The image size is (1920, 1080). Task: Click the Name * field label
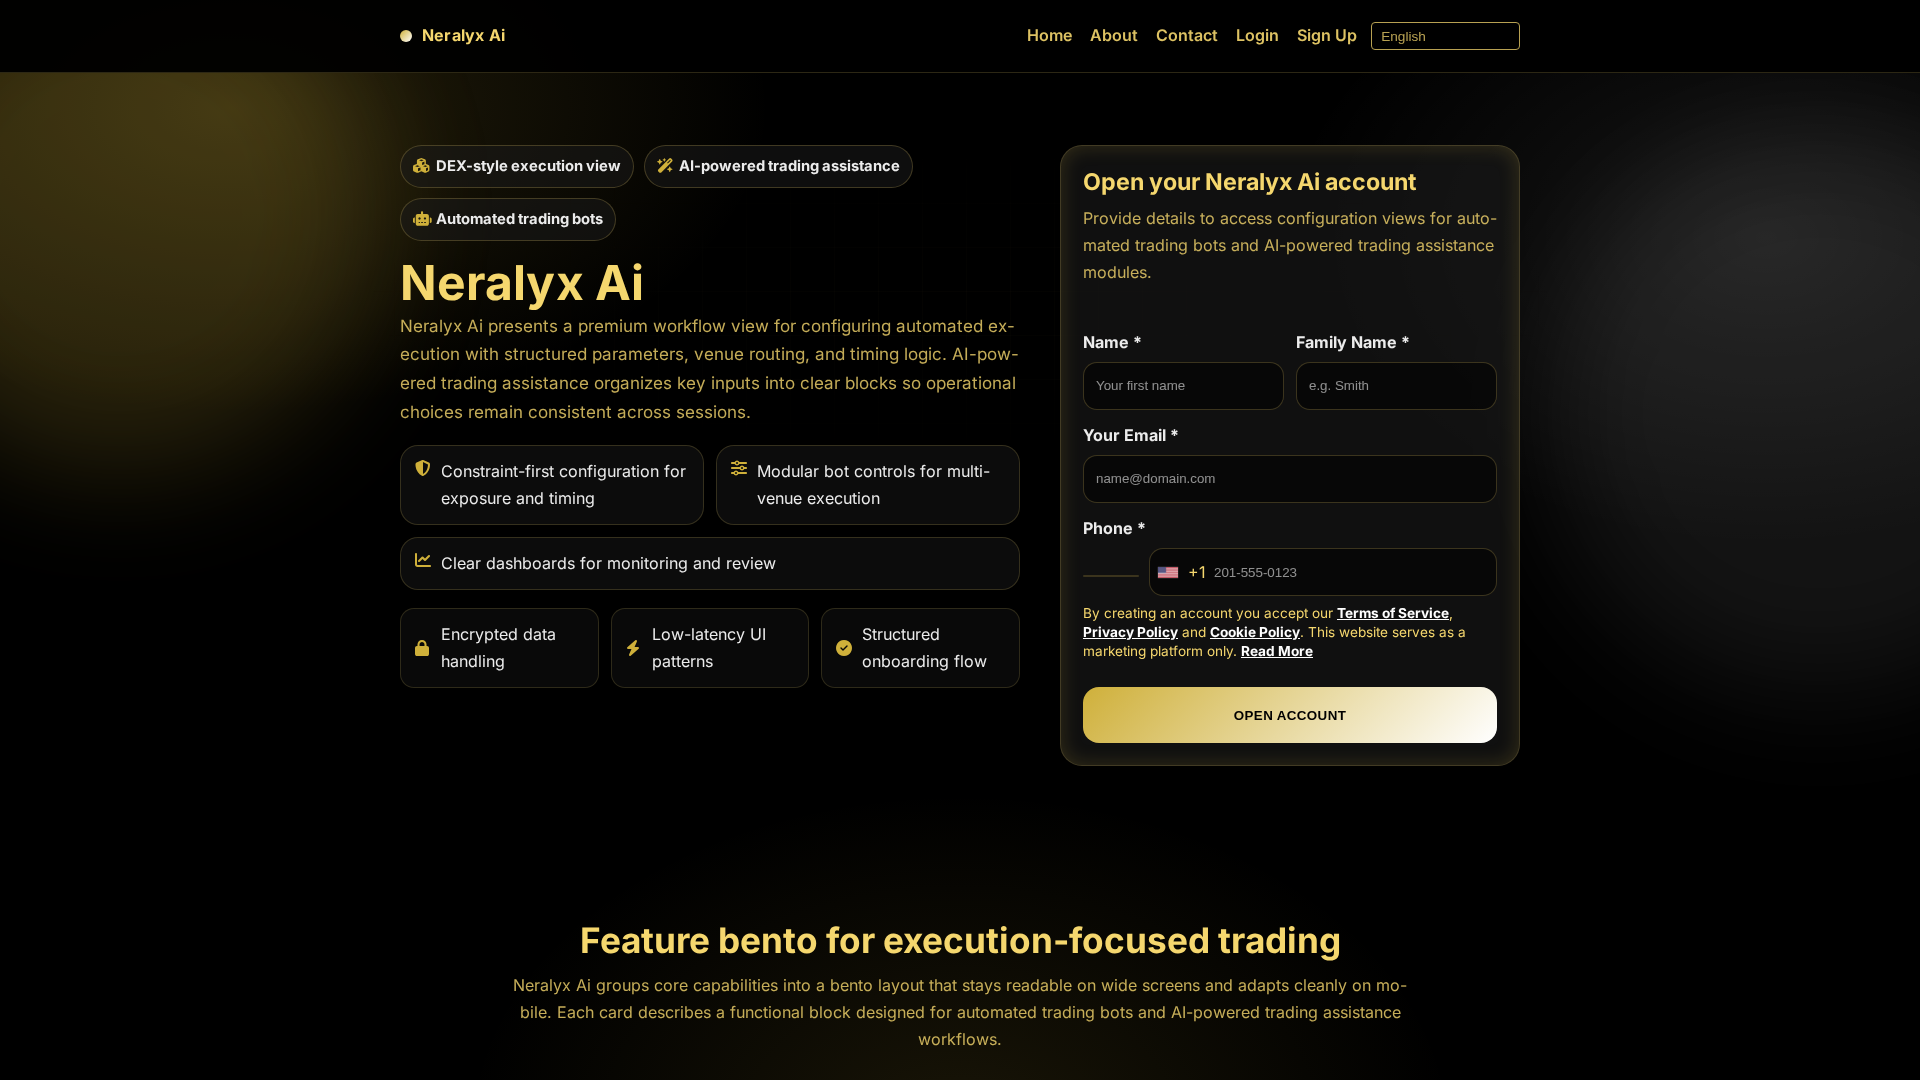tap(1111, 342)
